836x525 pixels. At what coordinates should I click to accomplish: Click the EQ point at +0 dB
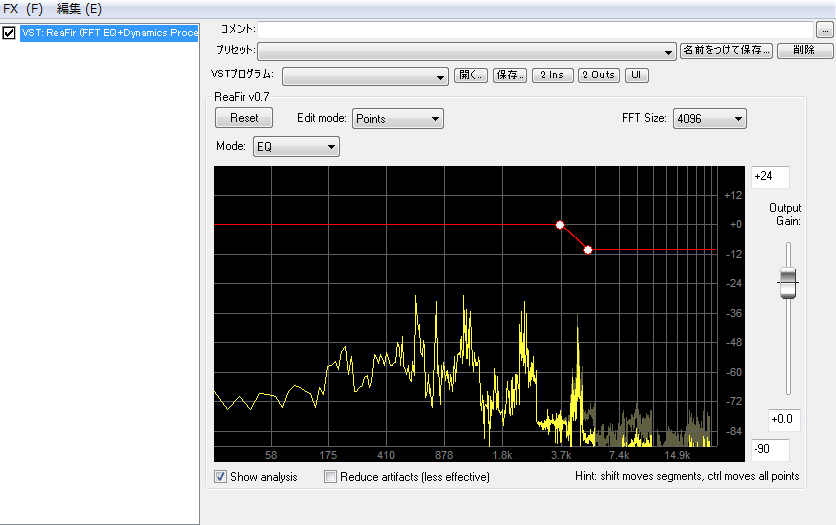[560, 225]
